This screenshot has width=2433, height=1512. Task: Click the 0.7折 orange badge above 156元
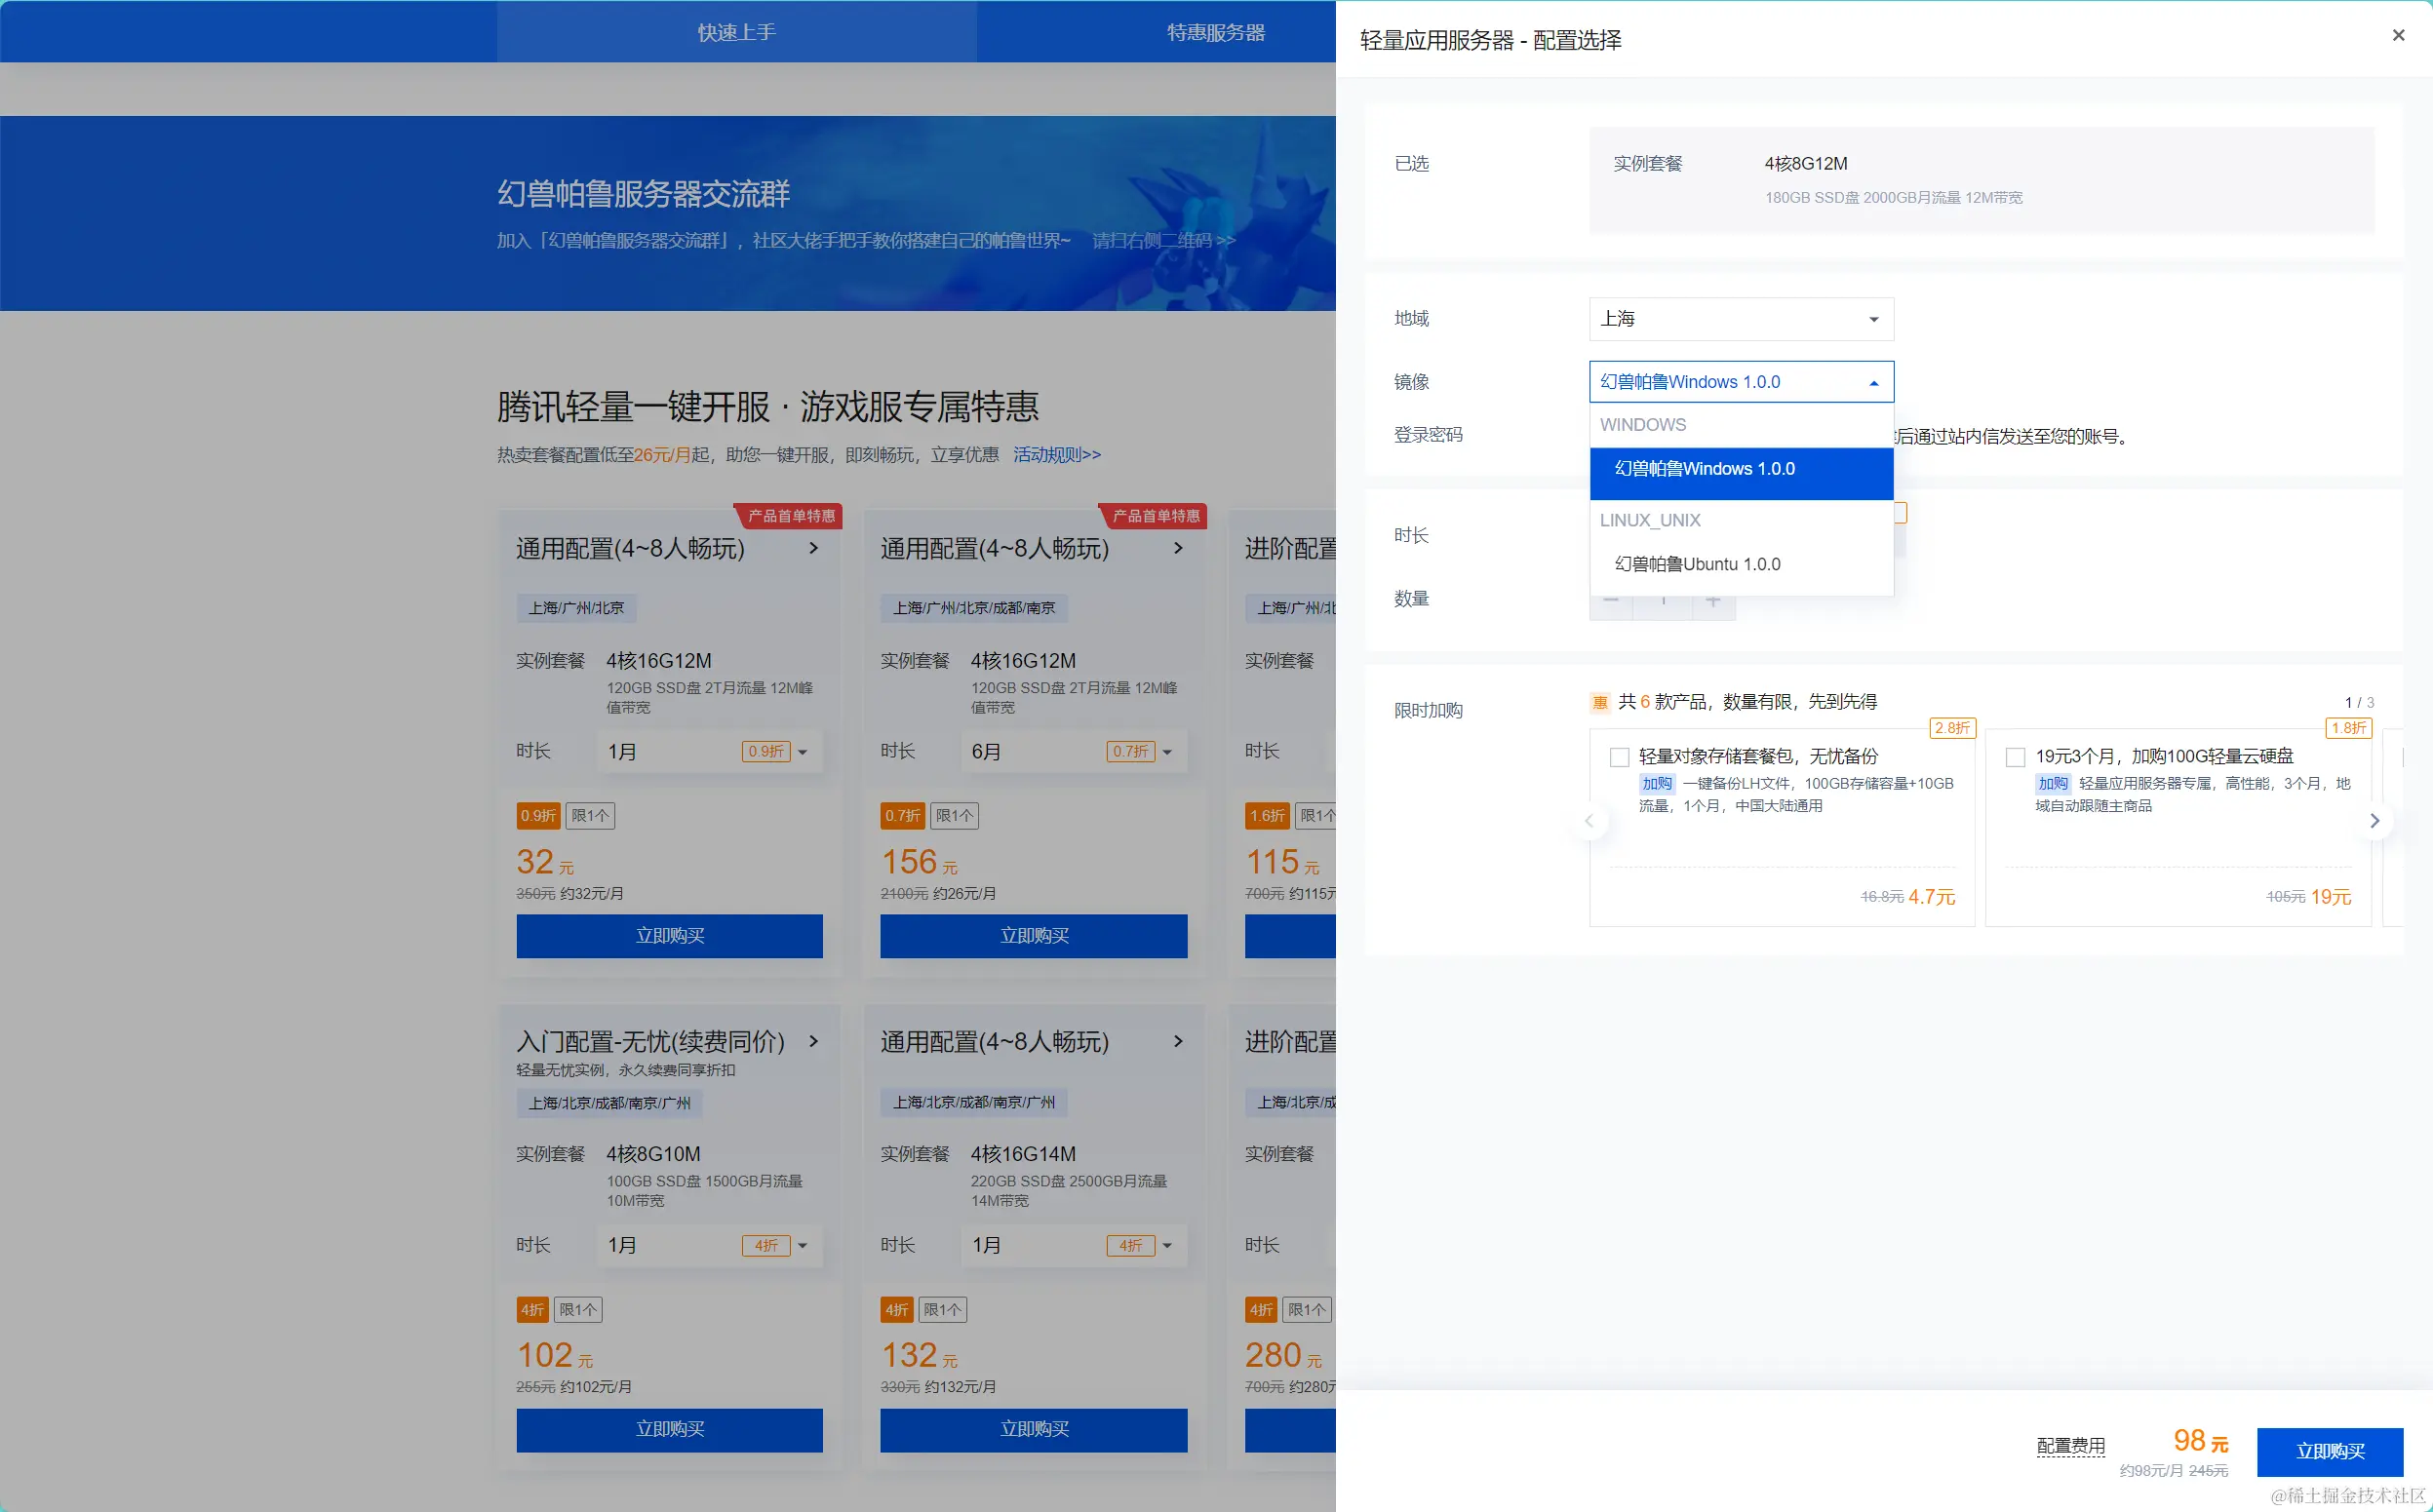tap(902, 816)
